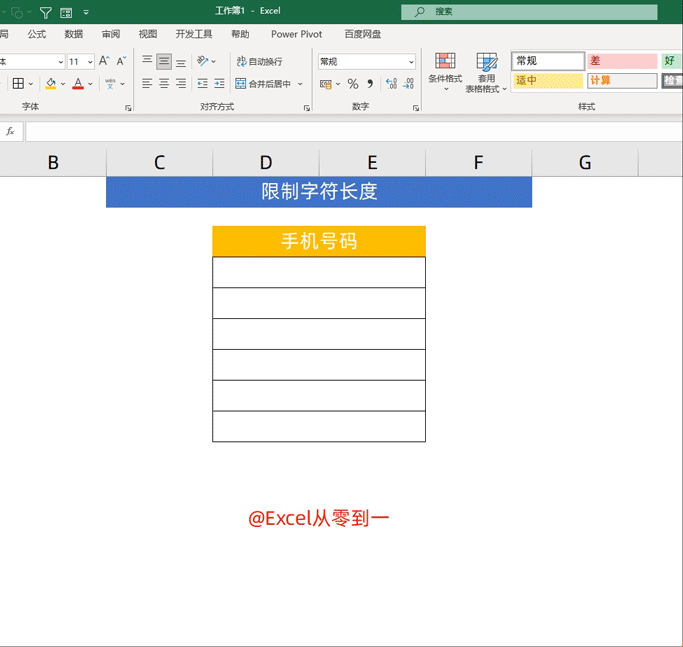Click into the formula bar

pyautogui.click(x=354, y=132)
